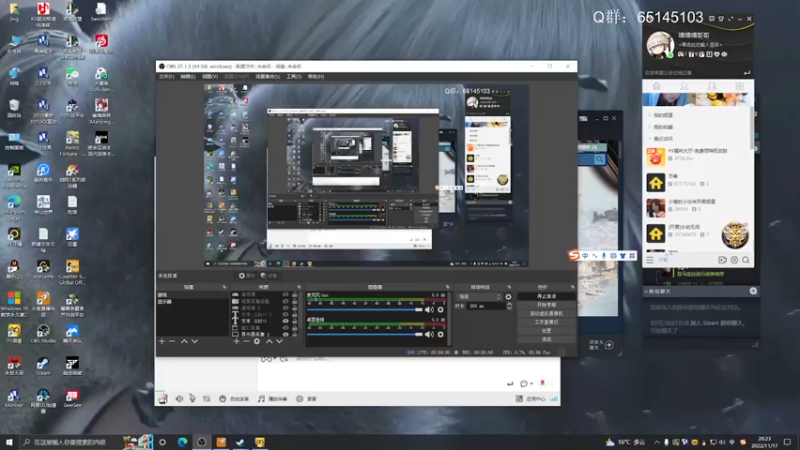Toggle lock on 显示器采集 2 source
800x450 pixels.
click(x=294, y=334)
